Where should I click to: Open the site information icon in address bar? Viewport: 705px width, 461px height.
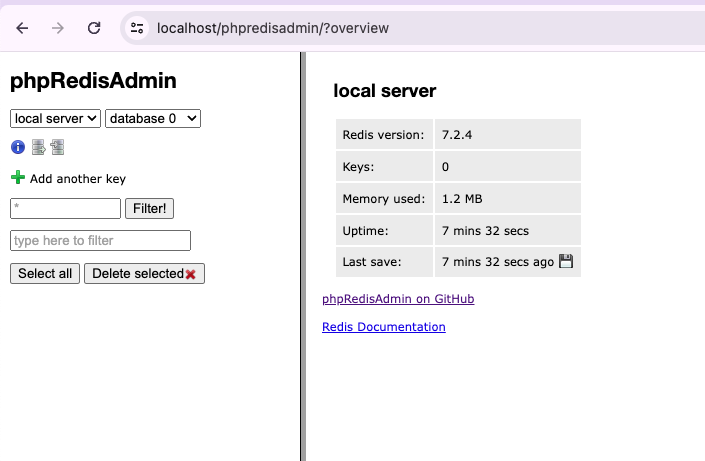point(137,28)
